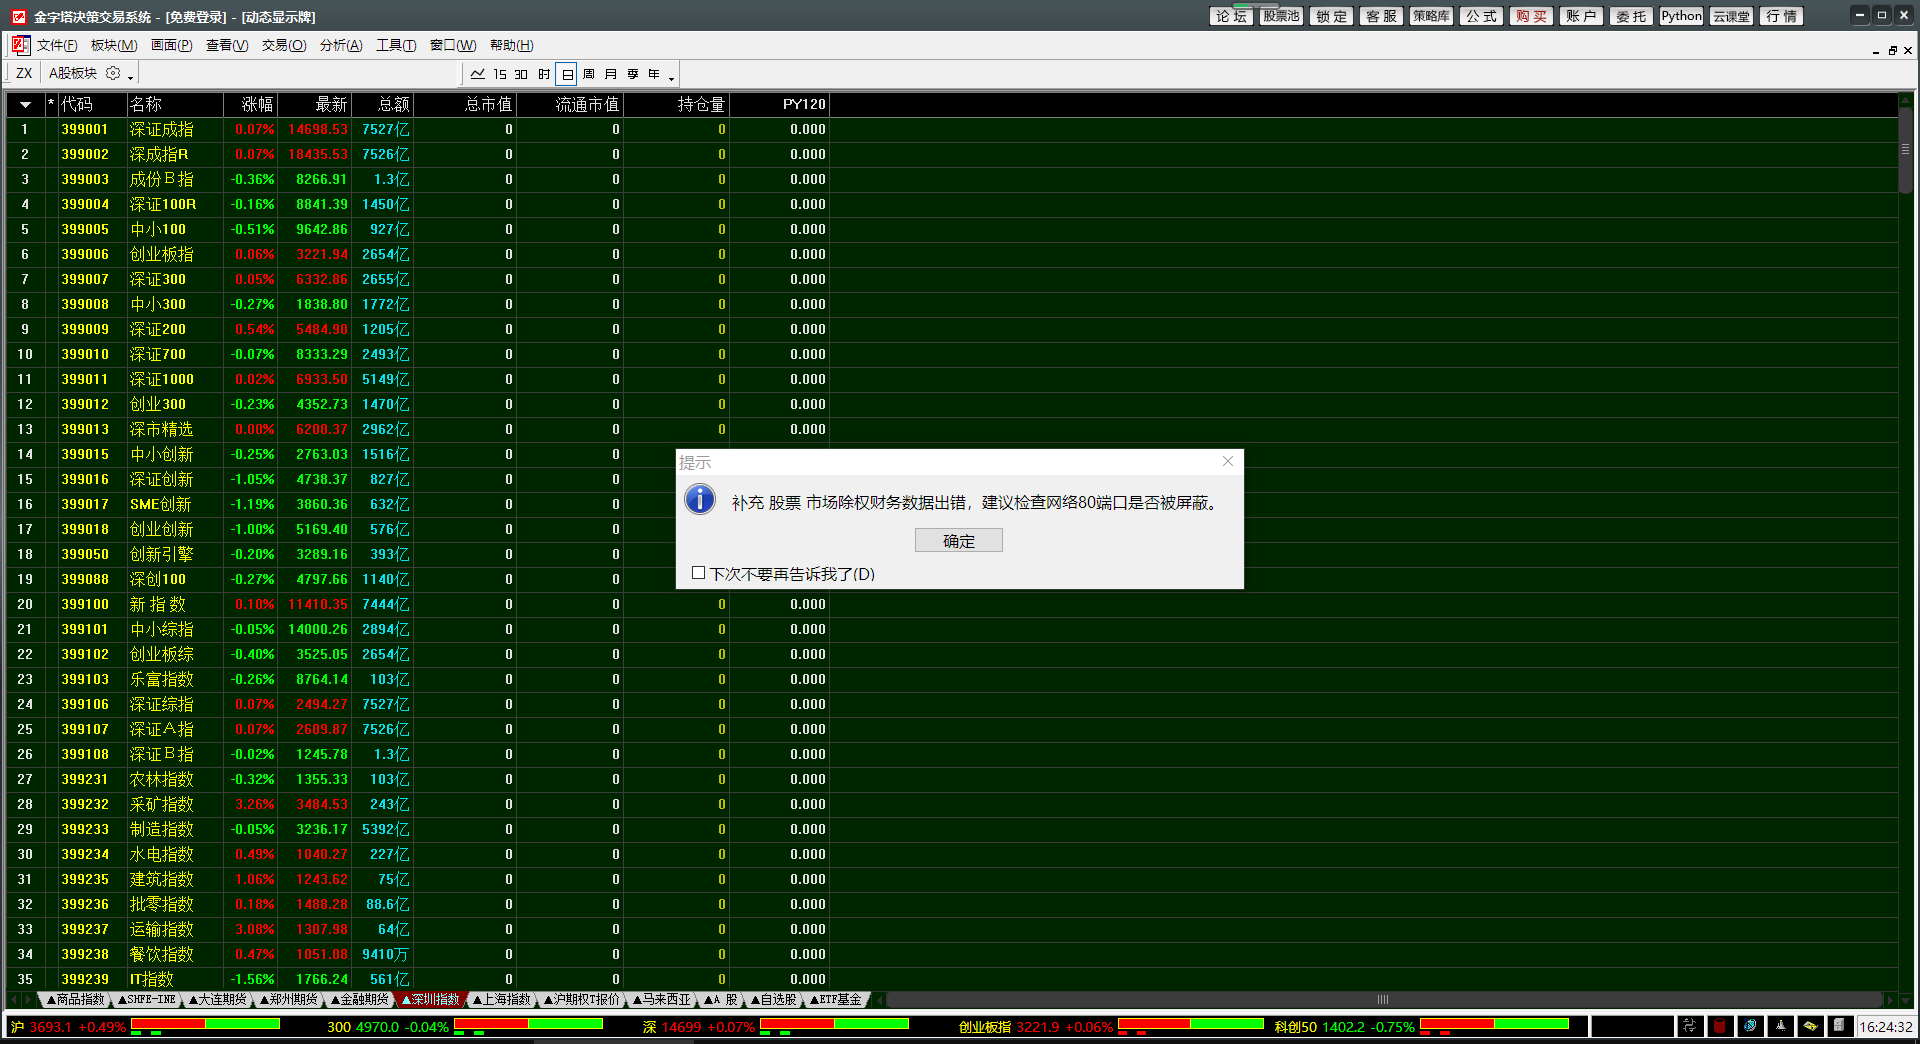Viewport: 1920px width, 1044px height.
Task: Select the line chart (分时) icon
Action: coord(477,74)
